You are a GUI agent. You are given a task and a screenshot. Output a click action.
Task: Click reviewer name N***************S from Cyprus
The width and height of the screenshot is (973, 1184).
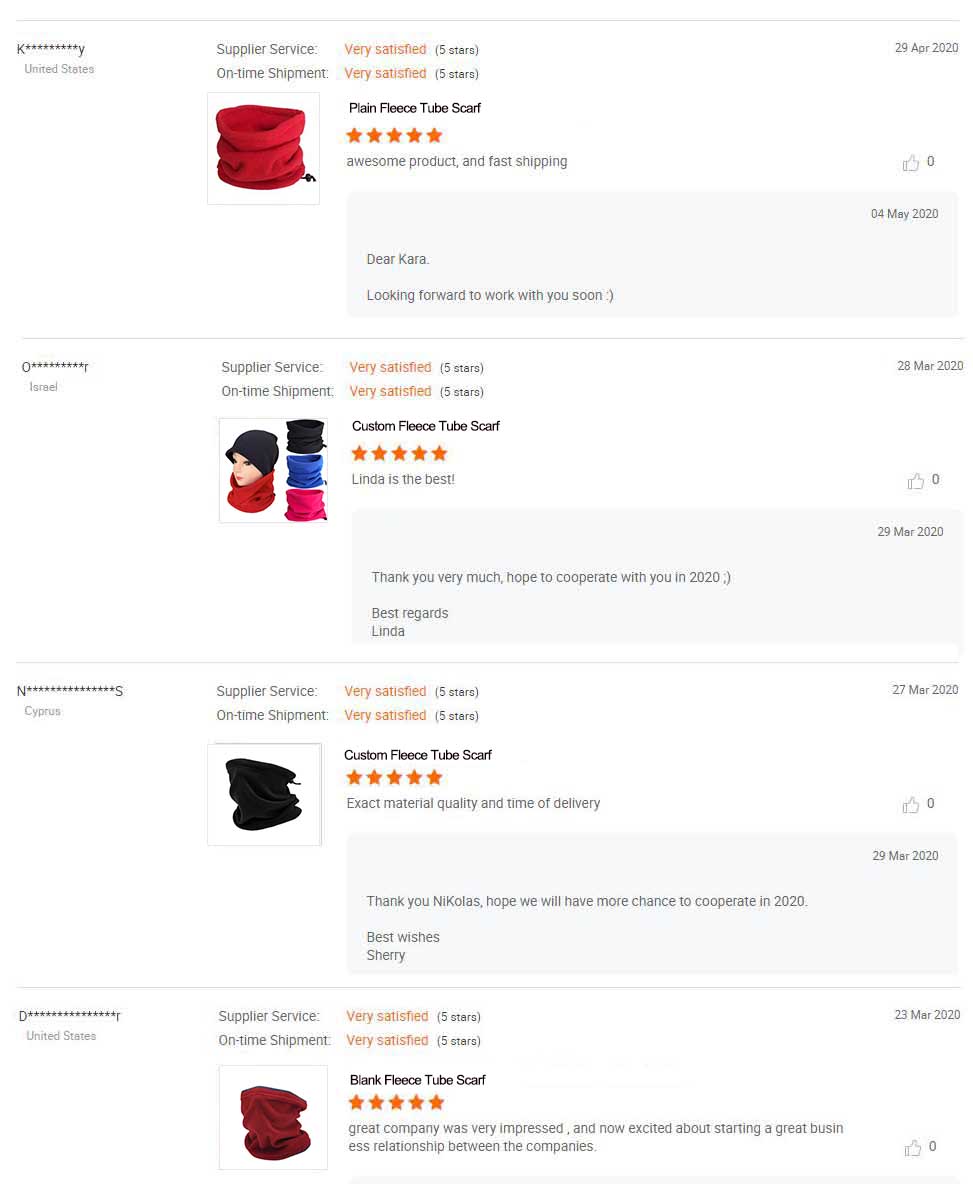click(70, 691)
